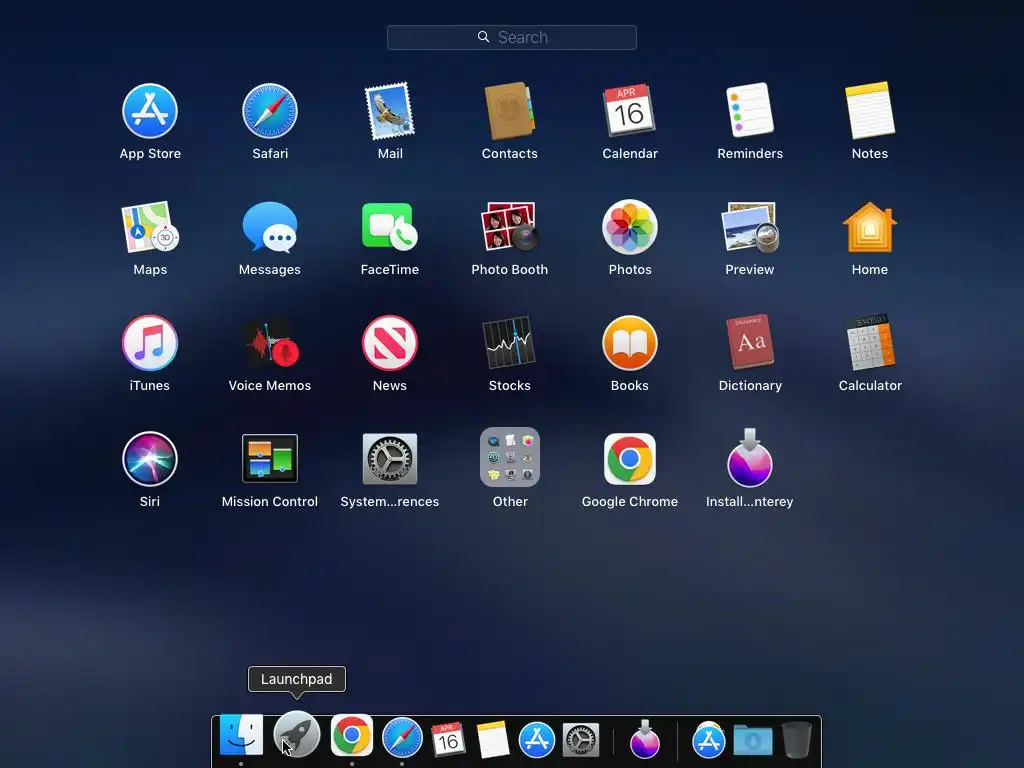Open the Books app
1024x768 pixels.
pyautogui.click(x=630, y=344)
